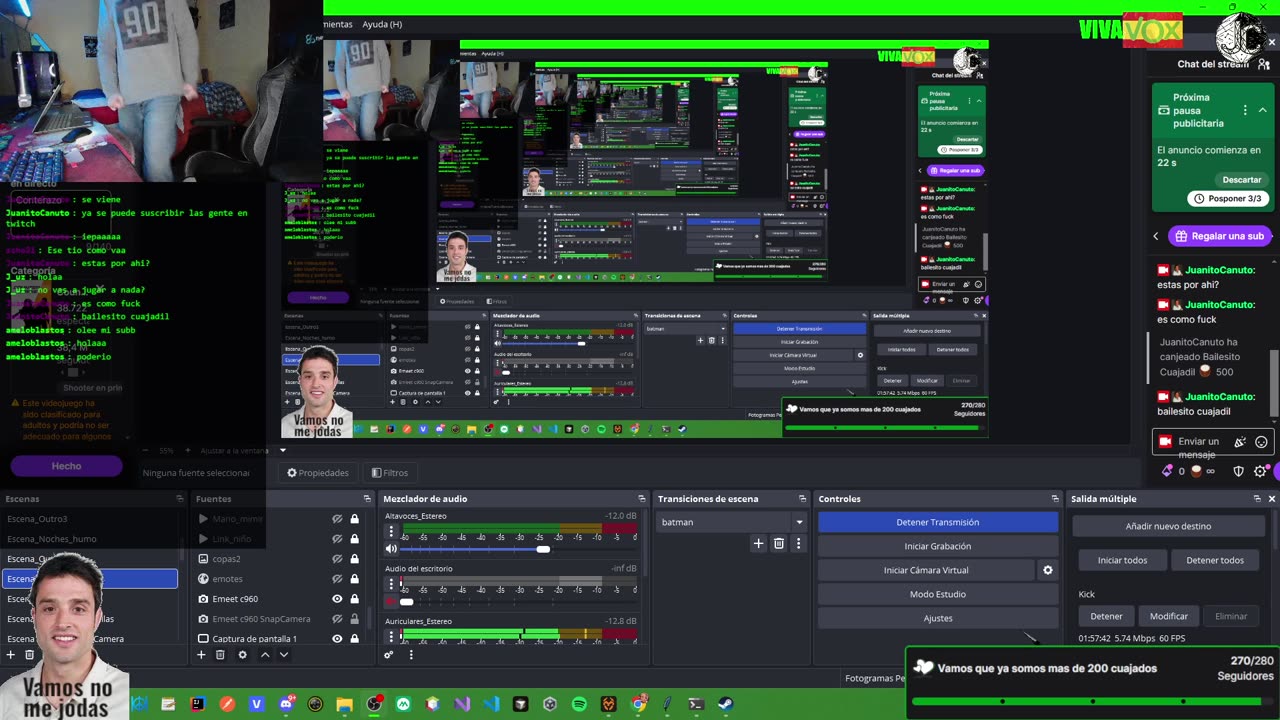
Task: Show copas2 source visibility
Action: 337,559
